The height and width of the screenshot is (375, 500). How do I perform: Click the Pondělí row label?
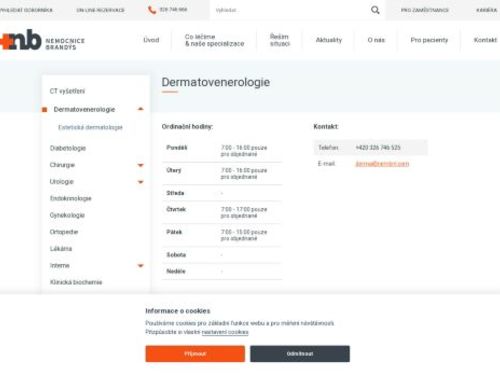177,148
